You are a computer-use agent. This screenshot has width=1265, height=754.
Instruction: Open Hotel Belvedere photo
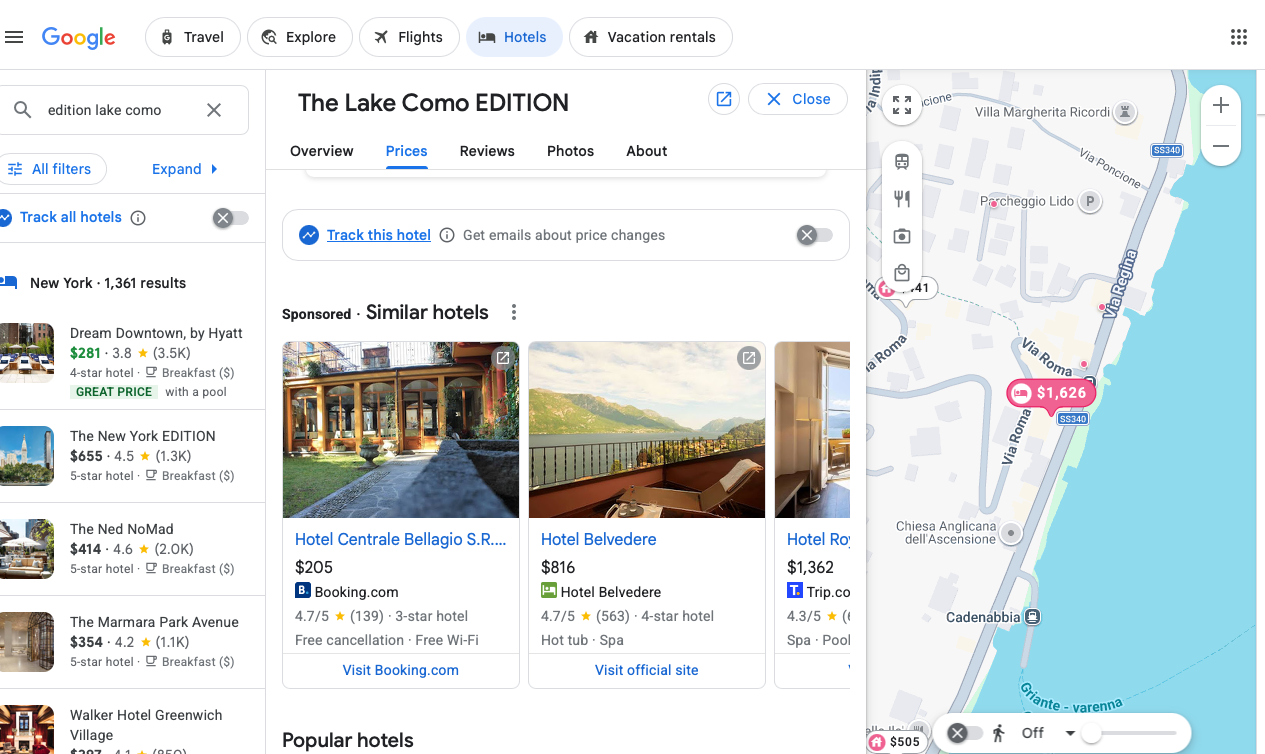click(x=647, y=430)
